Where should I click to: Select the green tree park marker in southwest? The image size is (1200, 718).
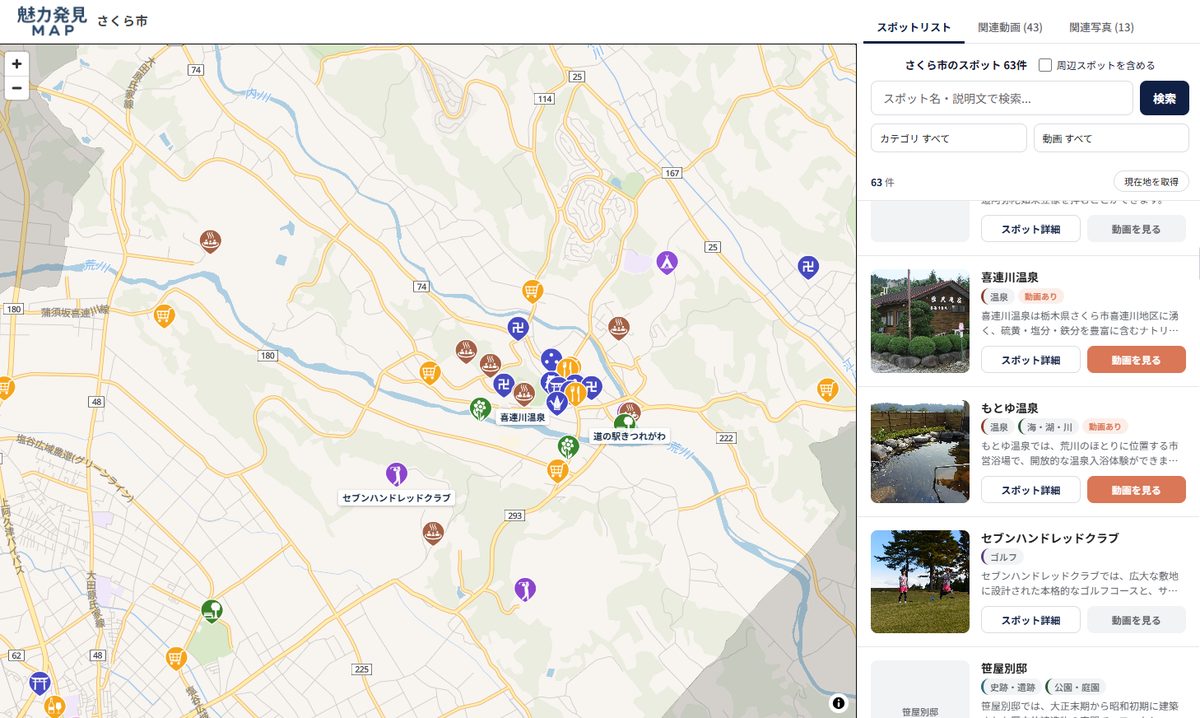(x=211, y=610)
